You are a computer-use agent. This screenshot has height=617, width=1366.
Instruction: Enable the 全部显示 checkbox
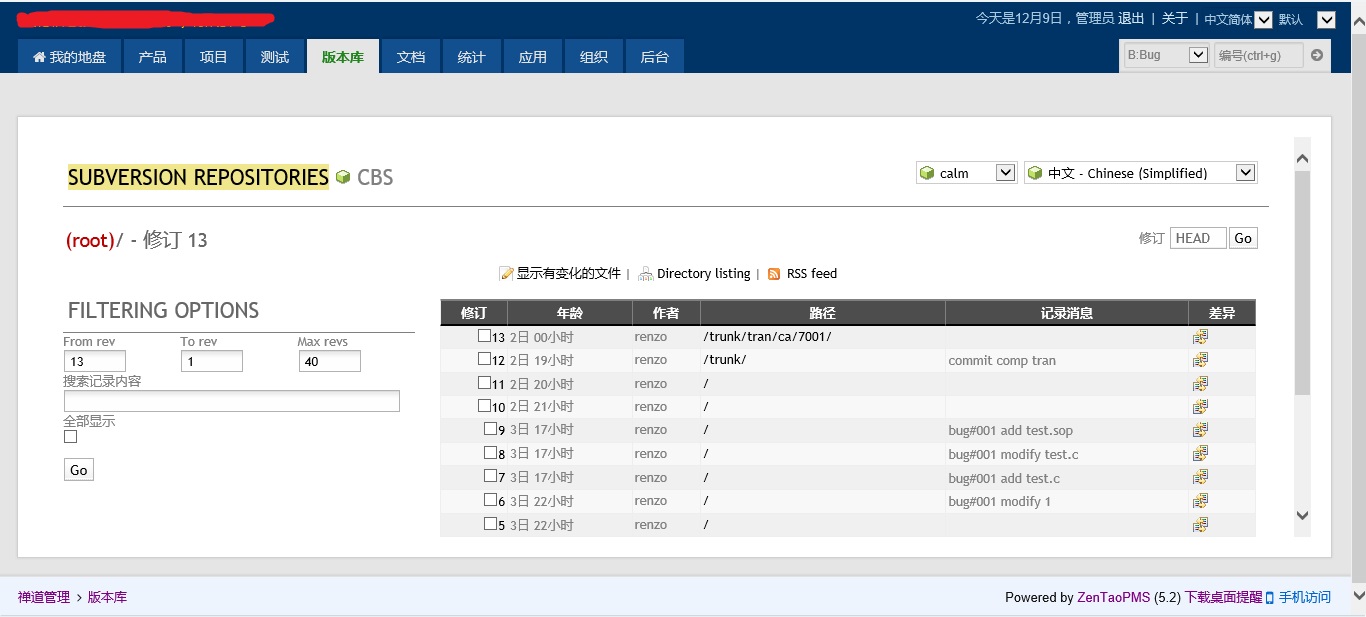pos(70,437)
